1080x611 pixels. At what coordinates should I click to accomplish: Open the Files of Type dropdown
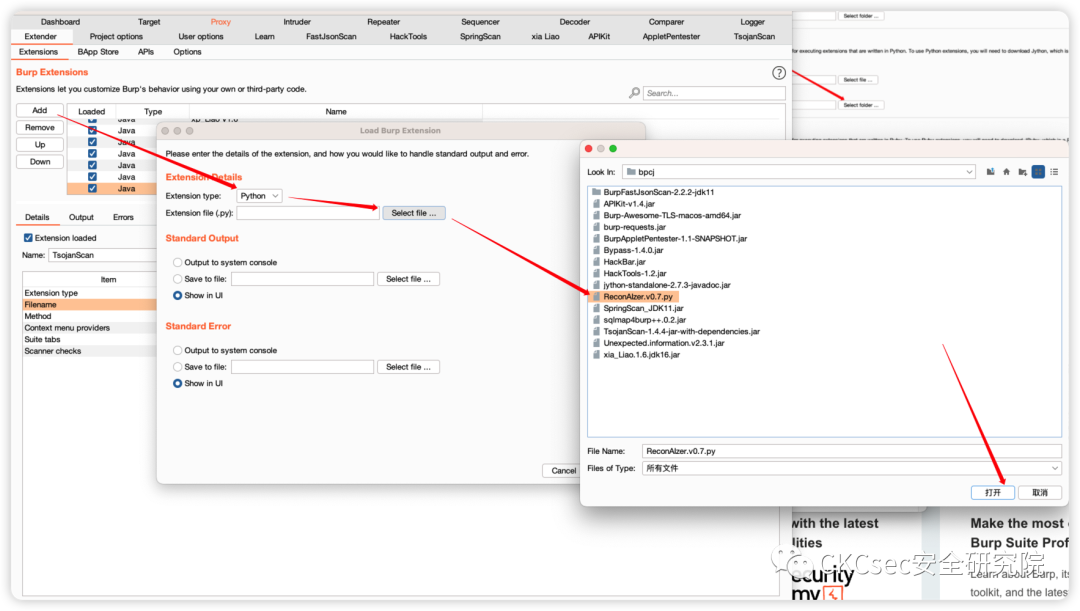[851, 468]
